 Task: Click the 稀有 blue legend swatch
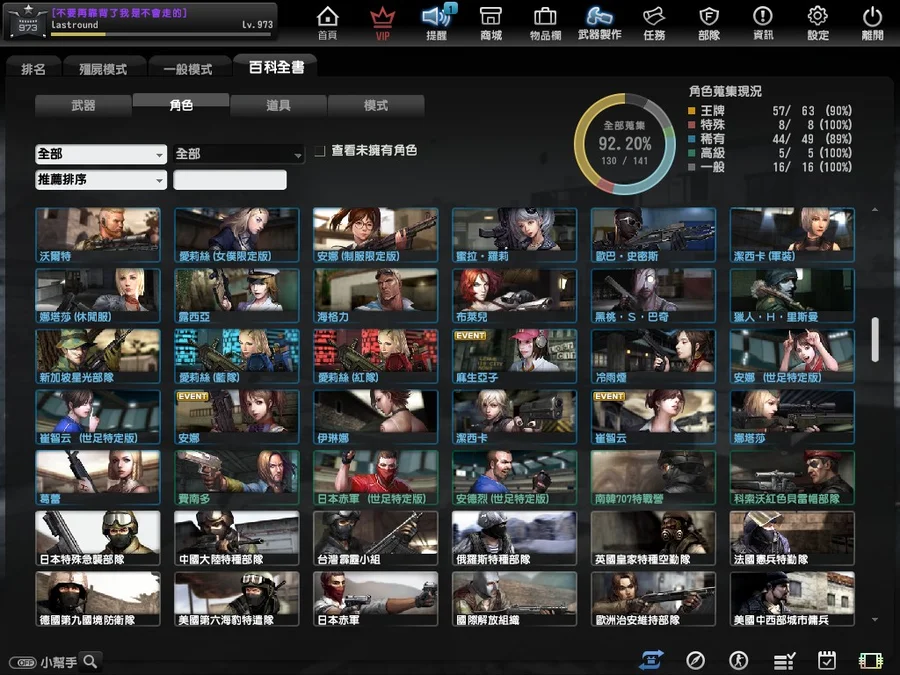(692, 139)
